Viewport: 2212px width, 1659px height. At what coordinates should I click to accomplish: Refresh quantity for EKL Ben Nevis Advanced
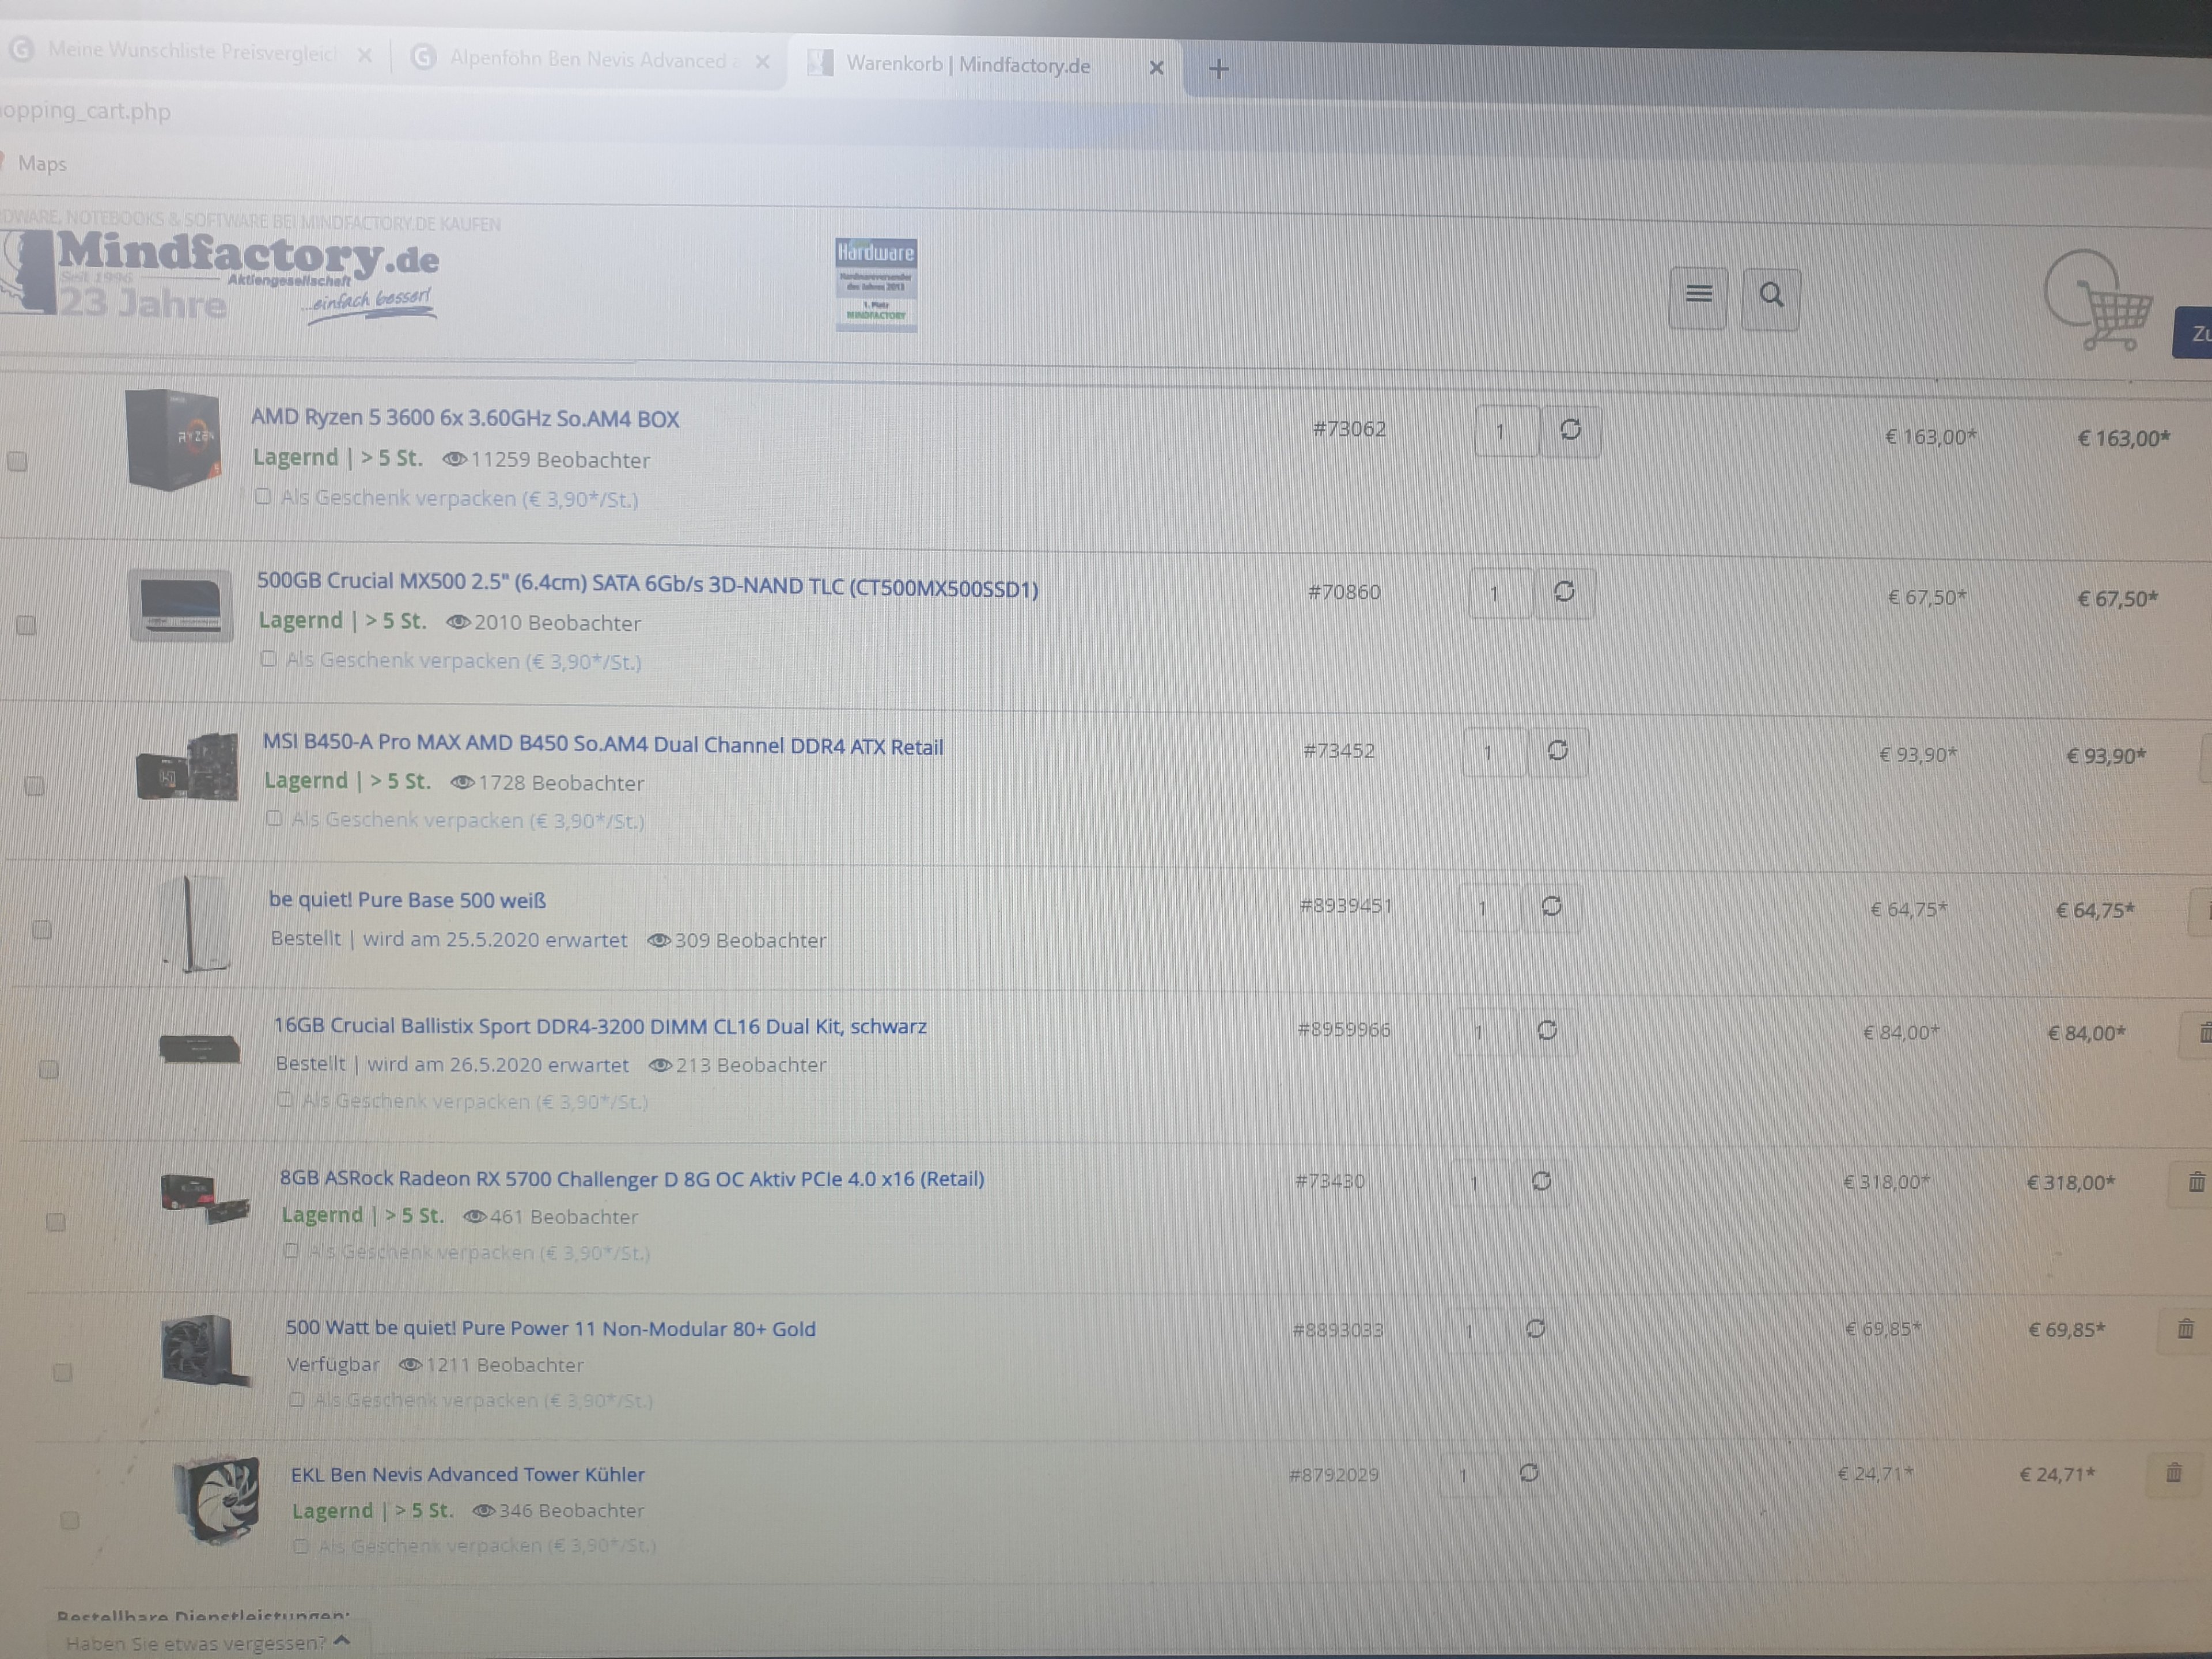1529,1474
